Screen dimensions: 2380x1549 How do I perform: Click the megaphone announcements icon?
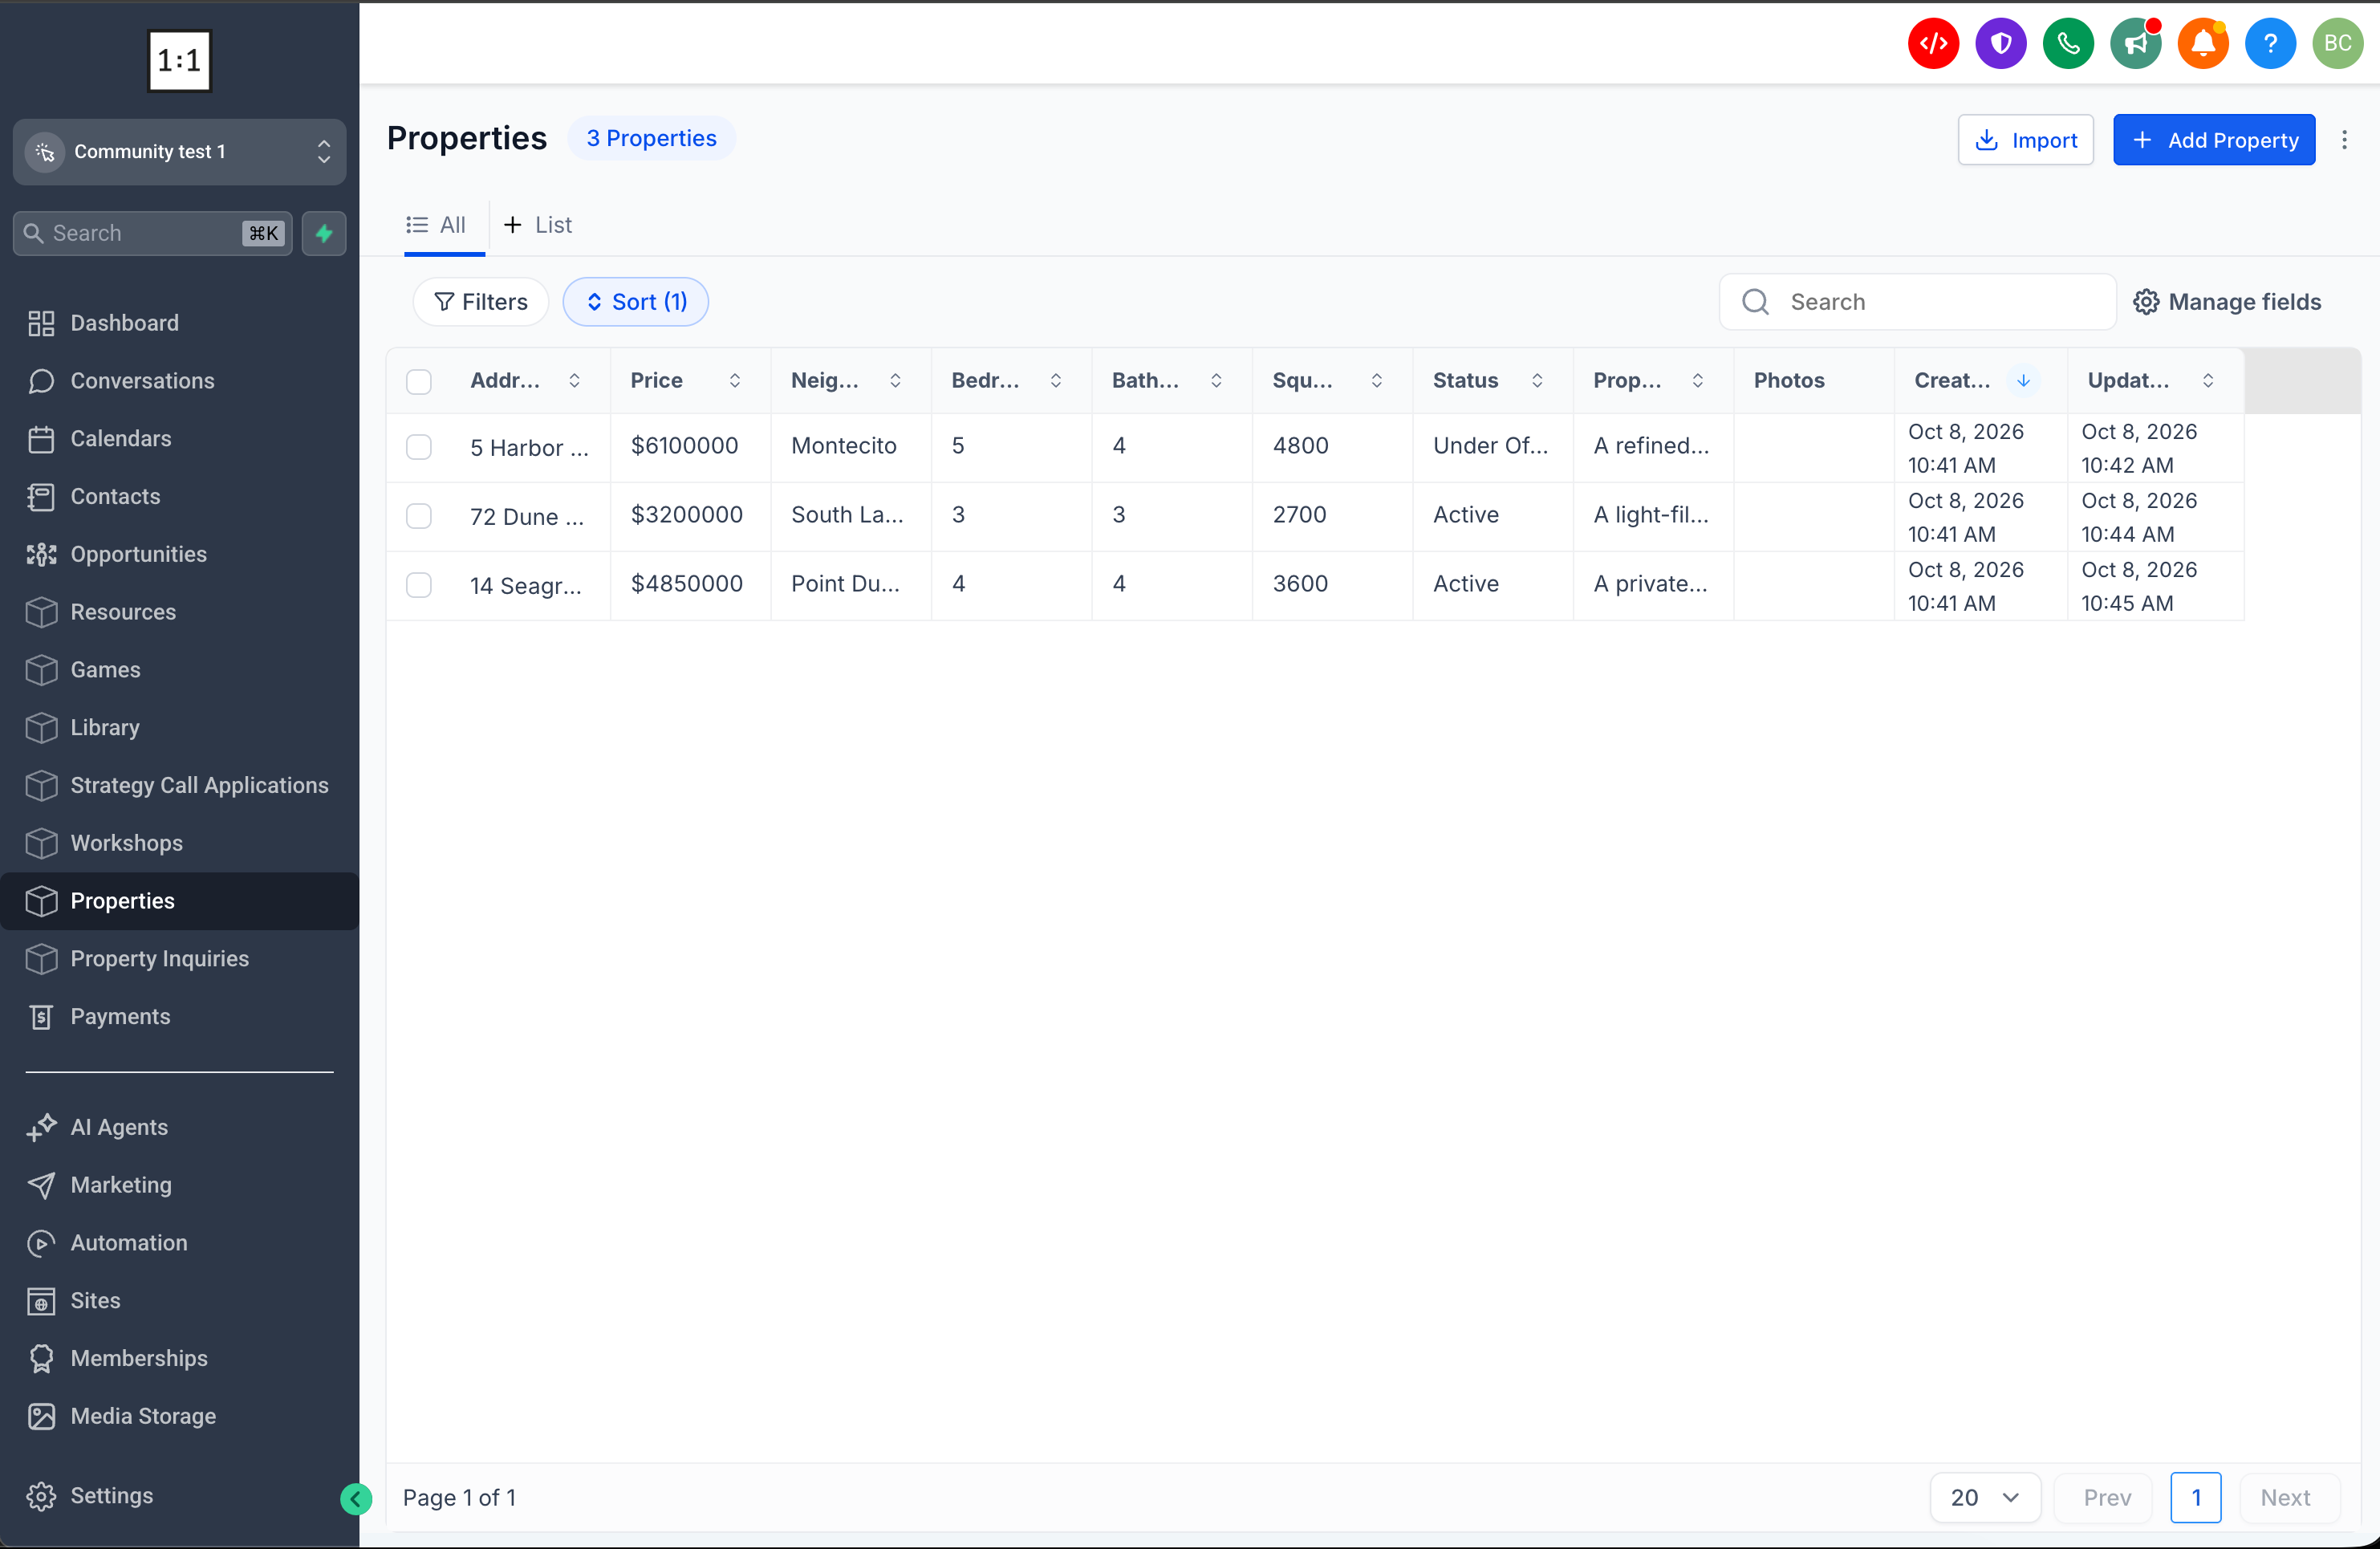click(x=2135, y=44)
